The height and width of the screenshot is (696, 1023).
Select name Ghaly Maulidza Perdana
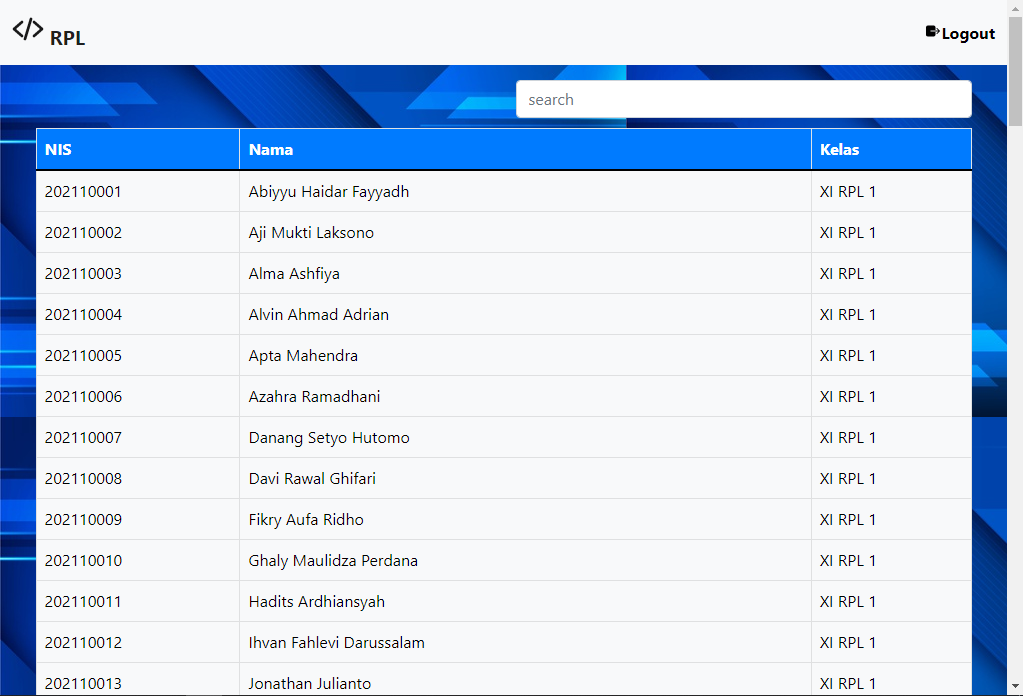(x=333, y=562)
